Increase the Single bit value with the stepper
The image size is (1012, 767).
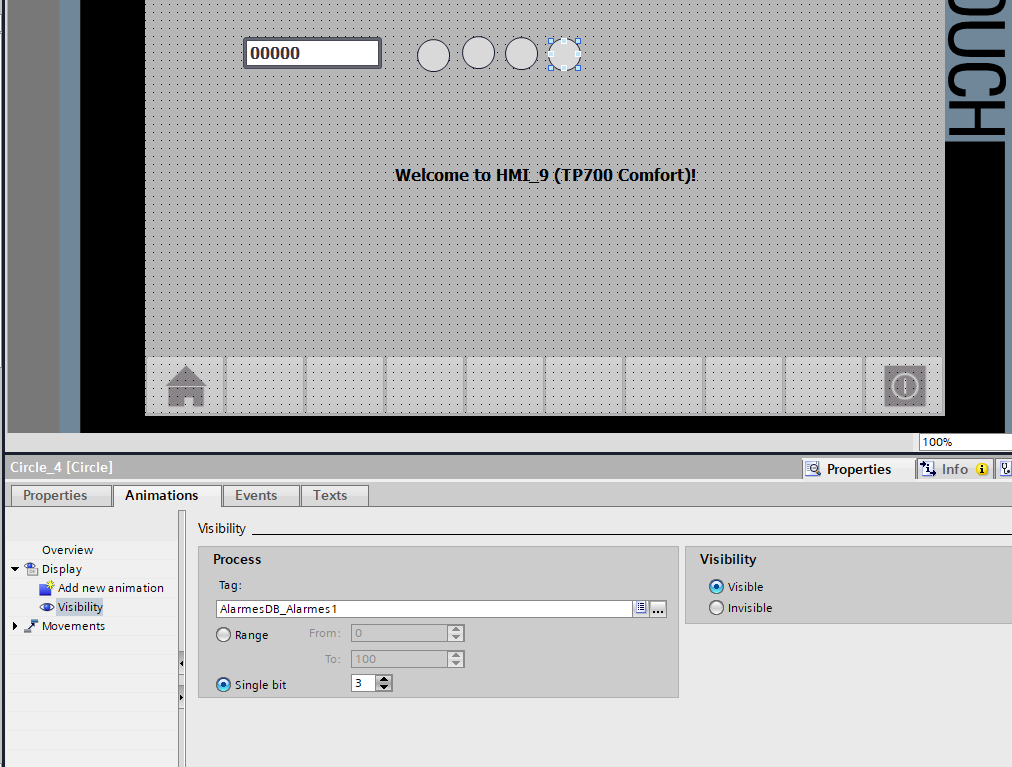pos(385,679)
